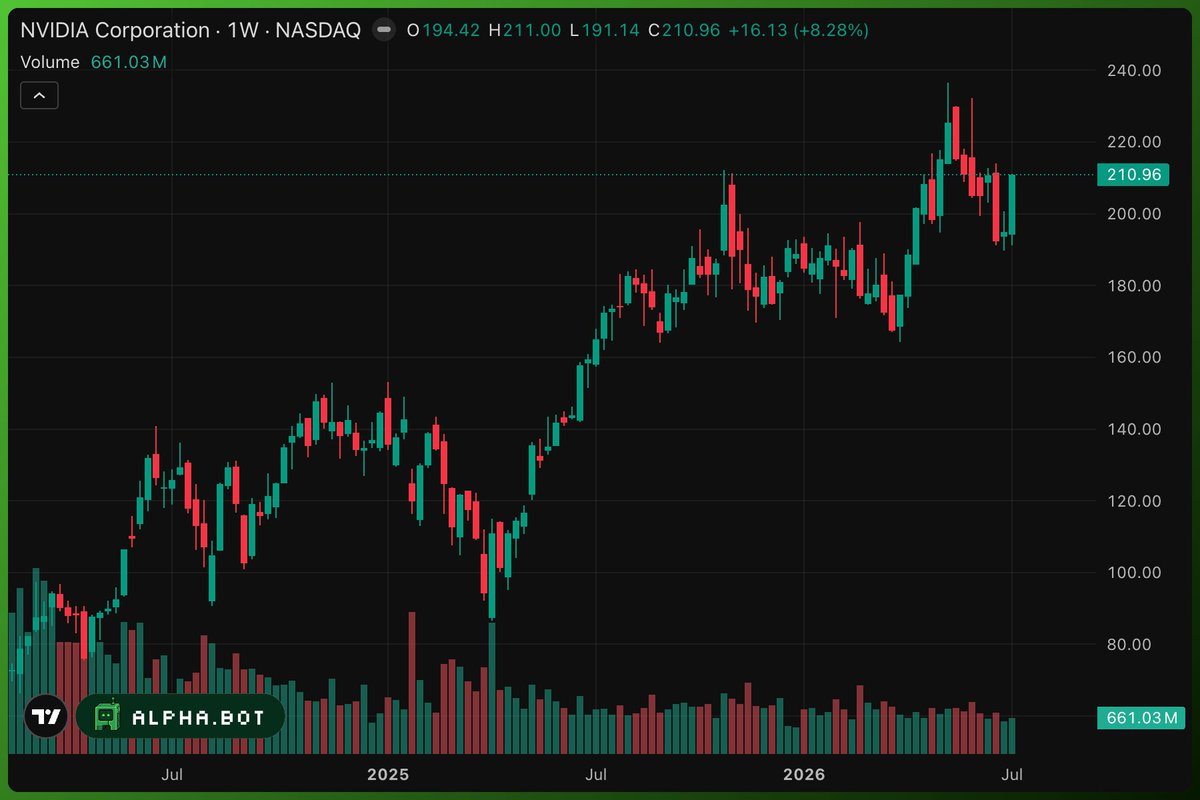Click the 661.03 M volume axis tag
The height and width of the screenshot is (800, 1200).
[1139, 717]
